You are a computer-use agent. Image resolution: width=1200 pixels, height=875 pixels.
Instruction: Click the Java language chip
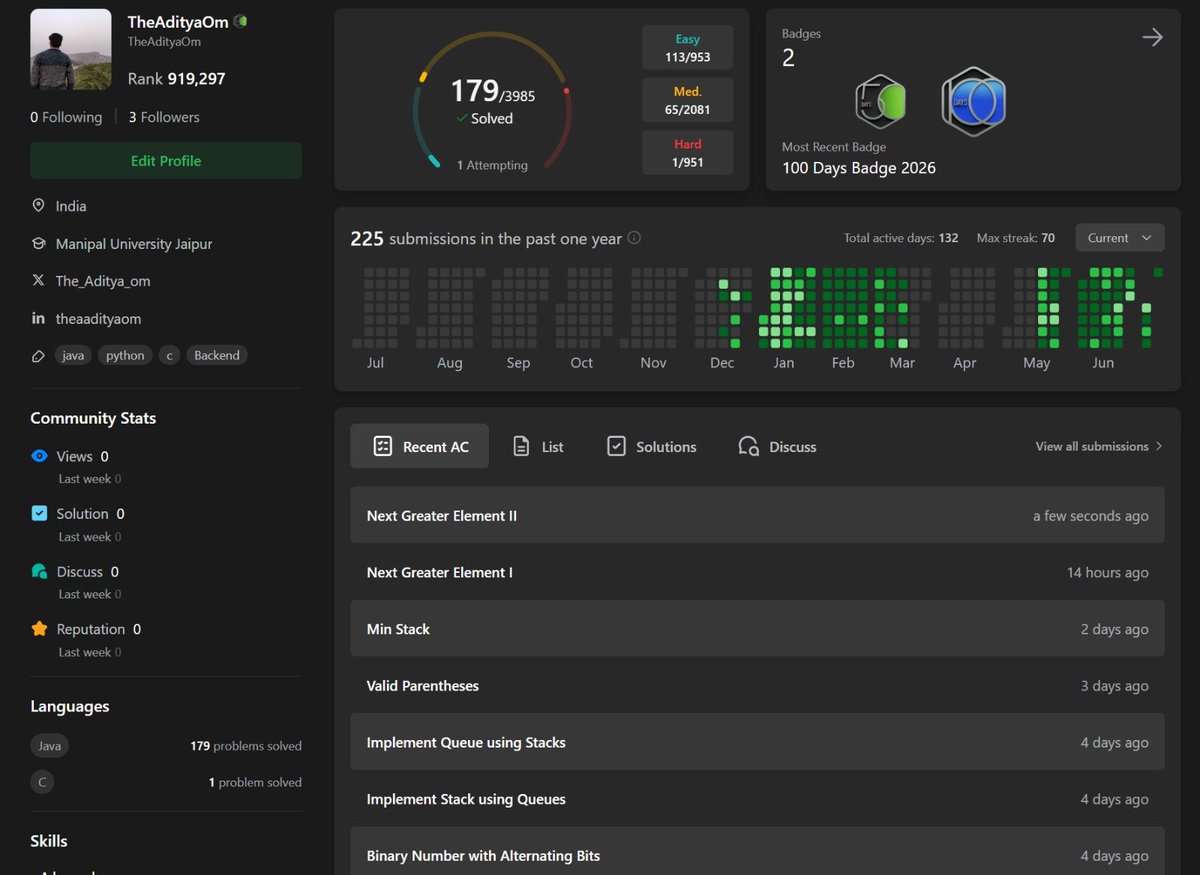click(x=50, y=745)
